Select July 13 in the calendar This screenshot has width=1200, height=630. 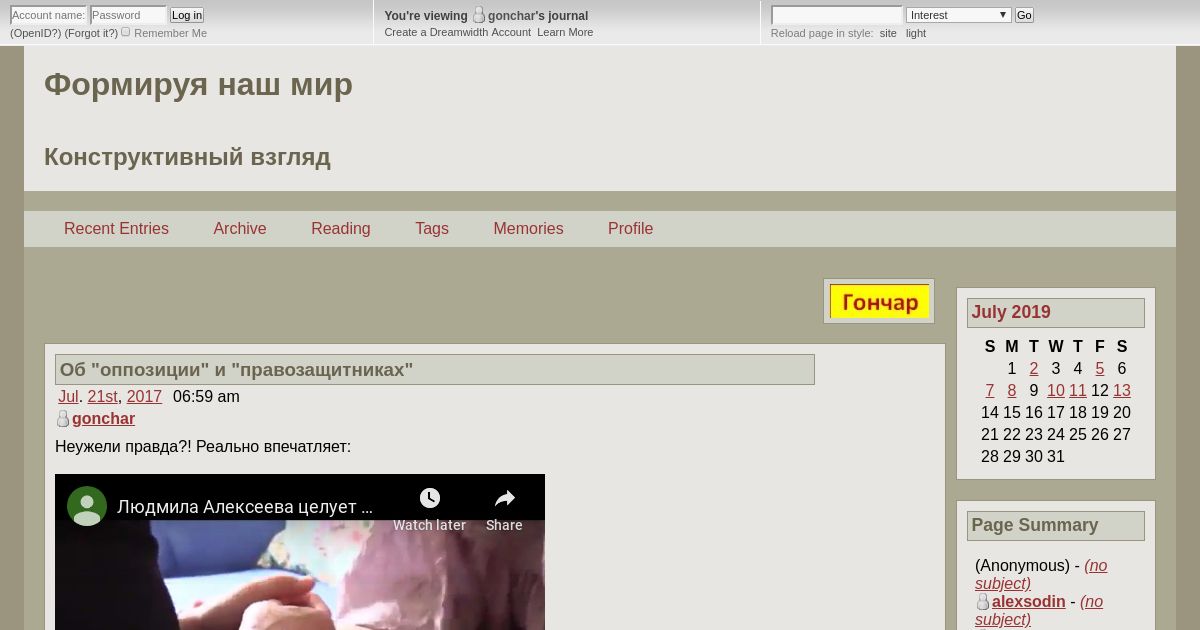(x=1122, y=391)
